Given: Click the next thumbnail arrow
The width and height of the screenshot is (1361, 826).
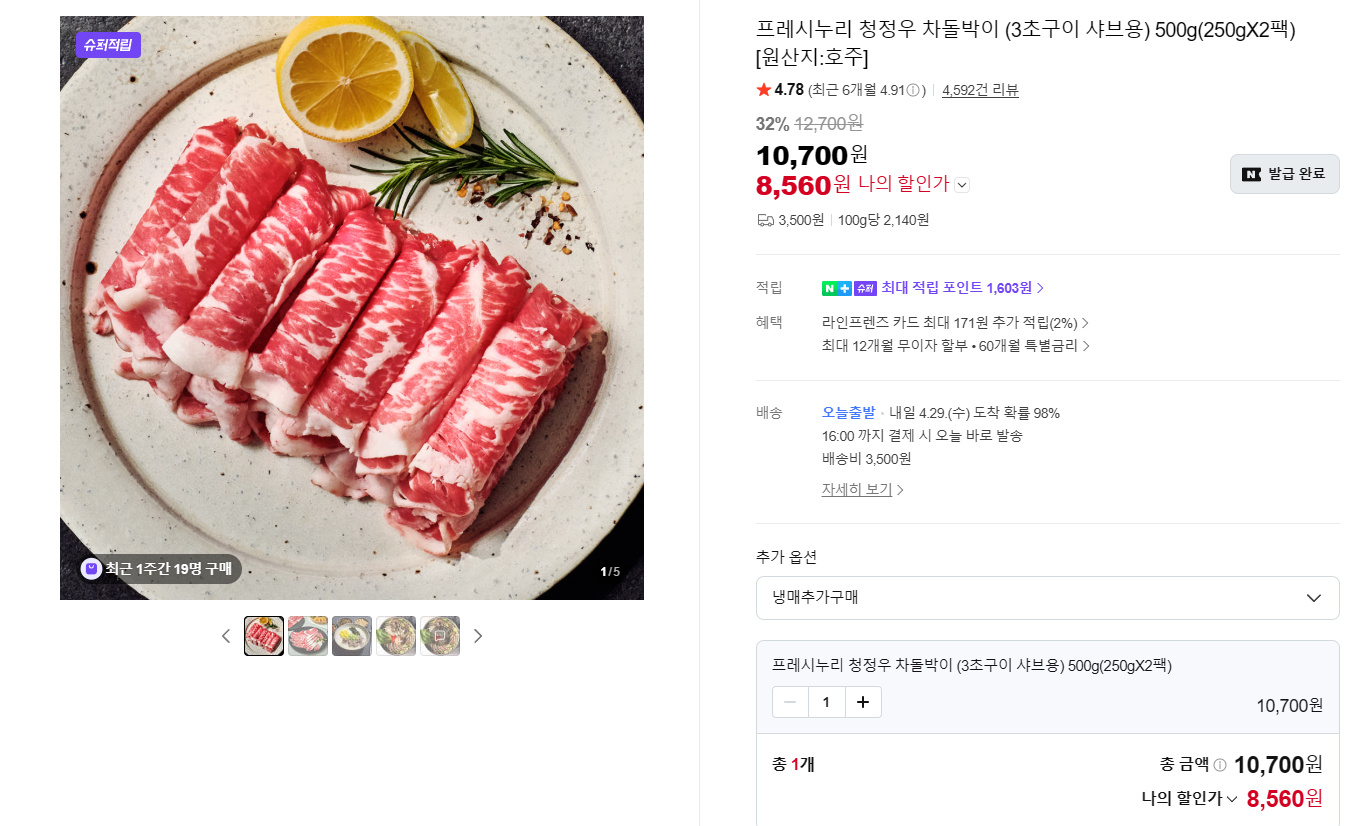Looking at the screenshot, I should tap(478, 636).
